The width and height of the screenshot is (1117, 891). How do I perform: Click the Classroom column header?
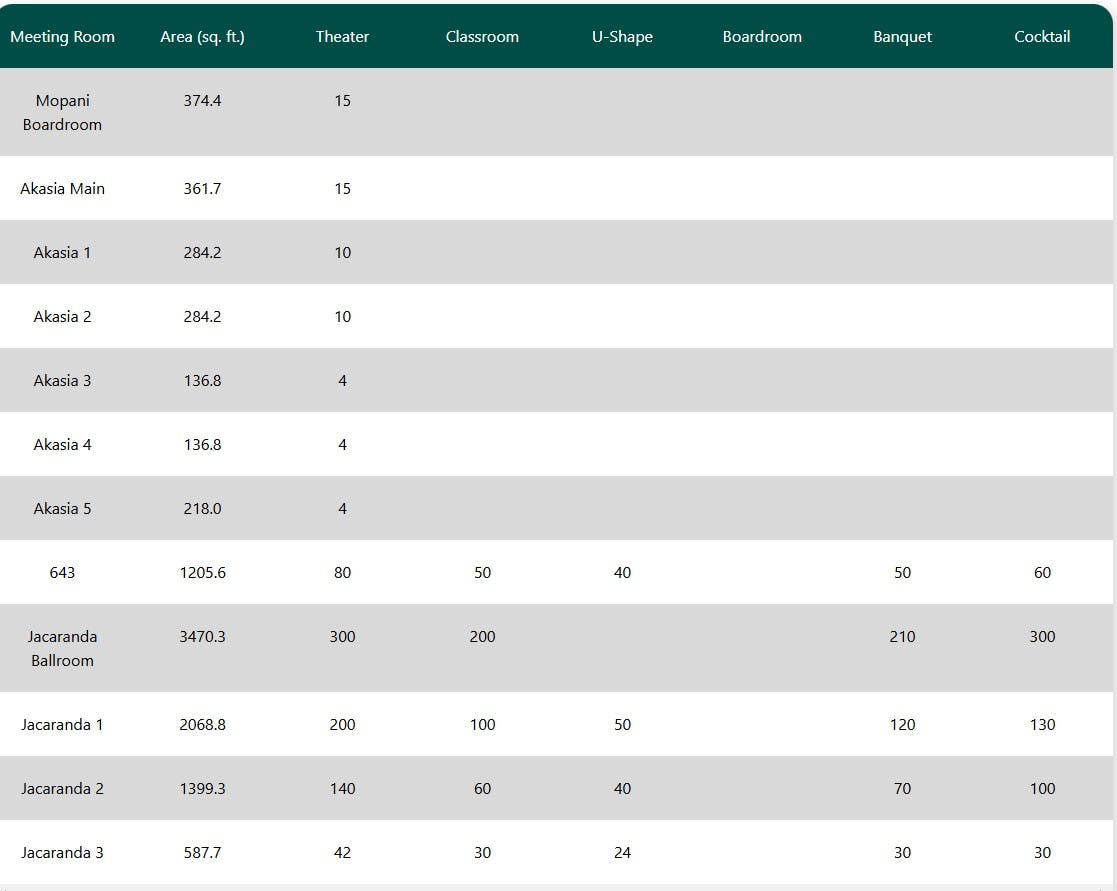[x=482, y=37]
